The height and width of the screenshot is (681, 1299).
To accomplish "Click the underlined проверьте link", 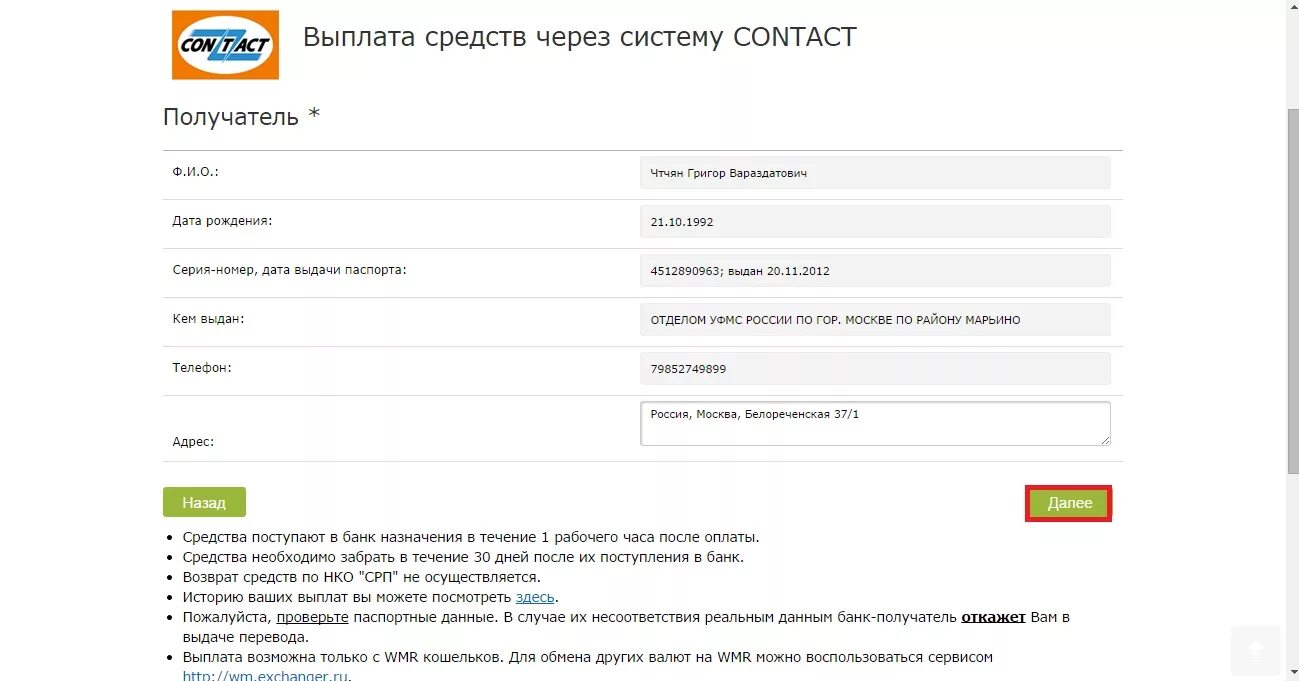I will coord(312,617).
